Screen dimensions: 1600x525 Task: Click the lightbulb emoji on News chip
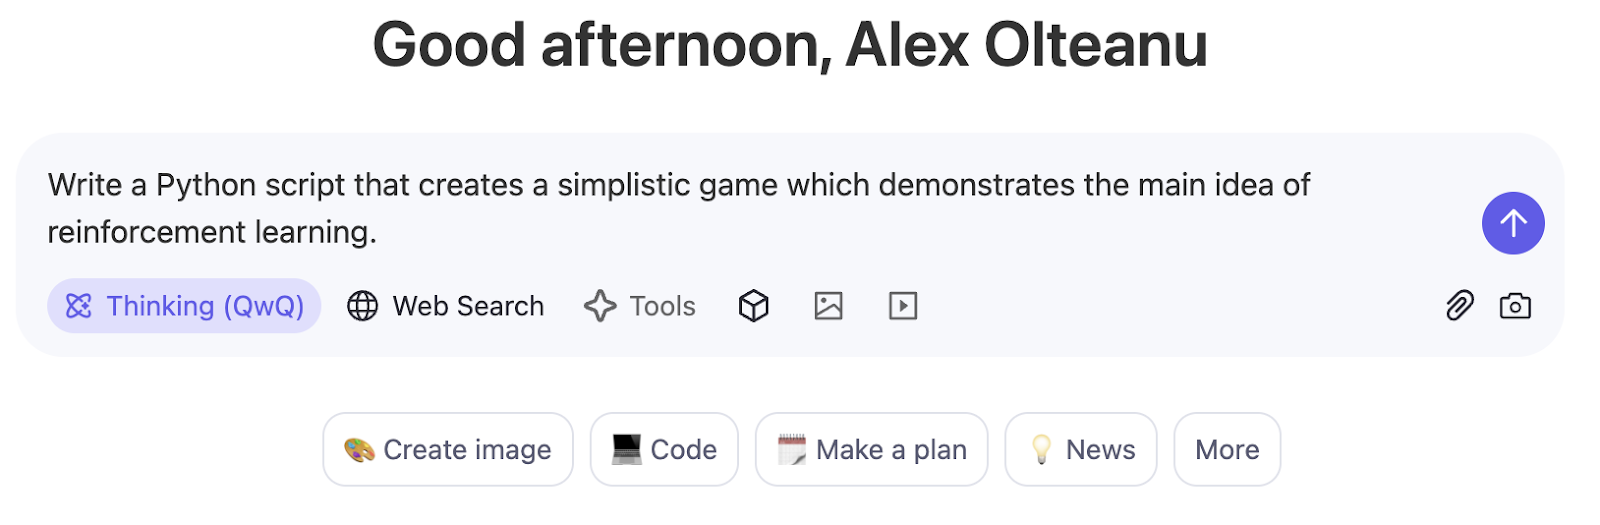pyautogui.click(x=1041, y=450)
